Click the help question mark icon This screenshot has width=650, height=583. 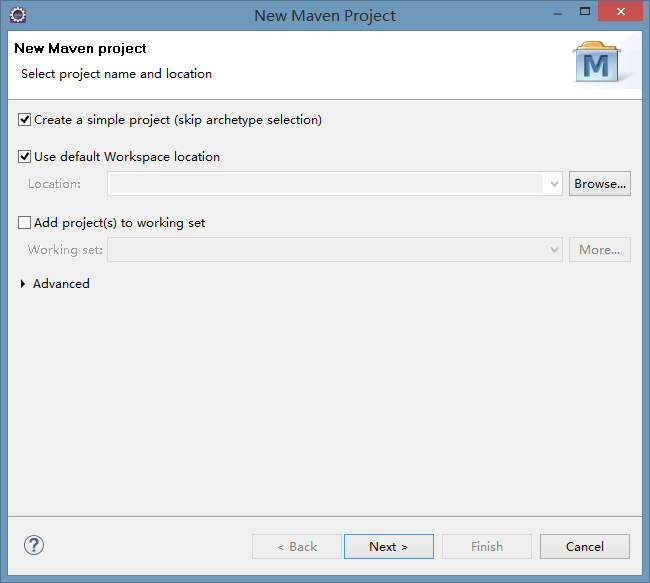34,545
